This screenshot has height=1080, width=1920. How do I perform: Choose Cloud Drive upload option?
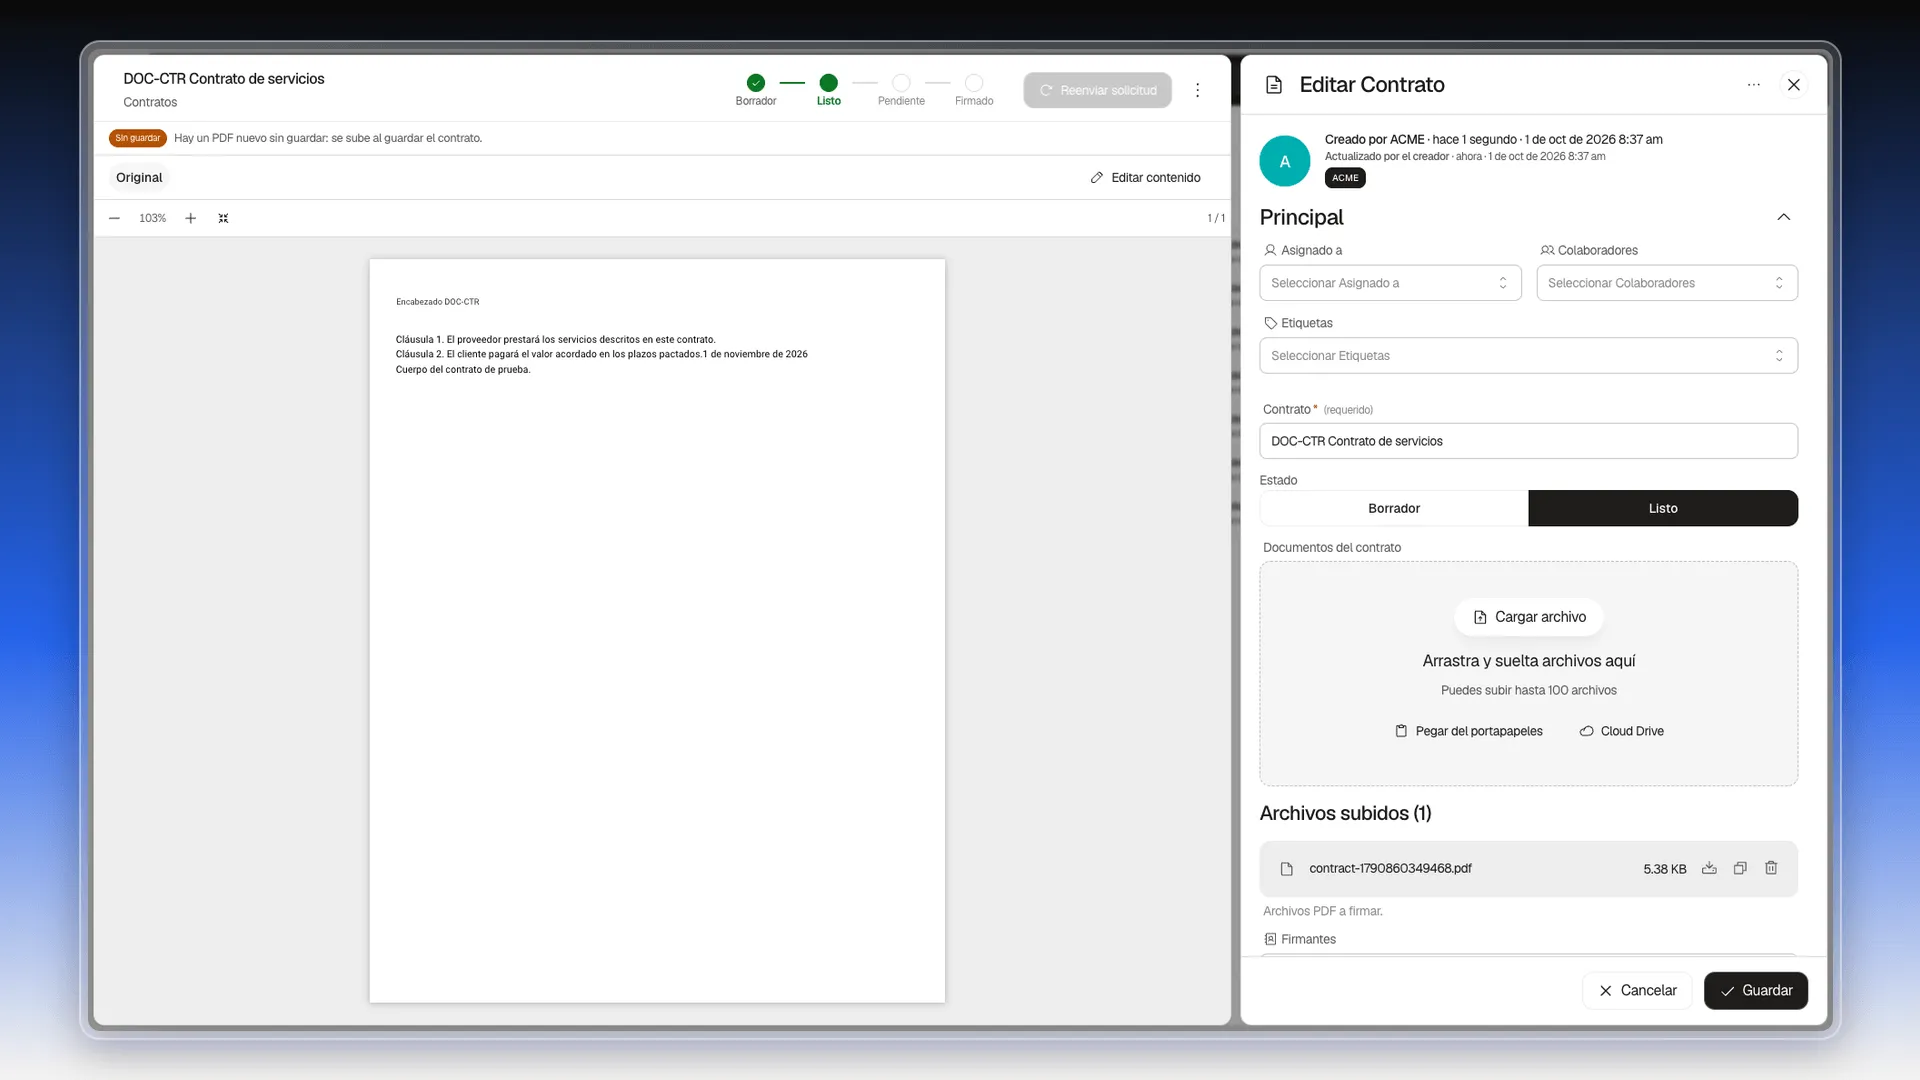(1621, 731)
